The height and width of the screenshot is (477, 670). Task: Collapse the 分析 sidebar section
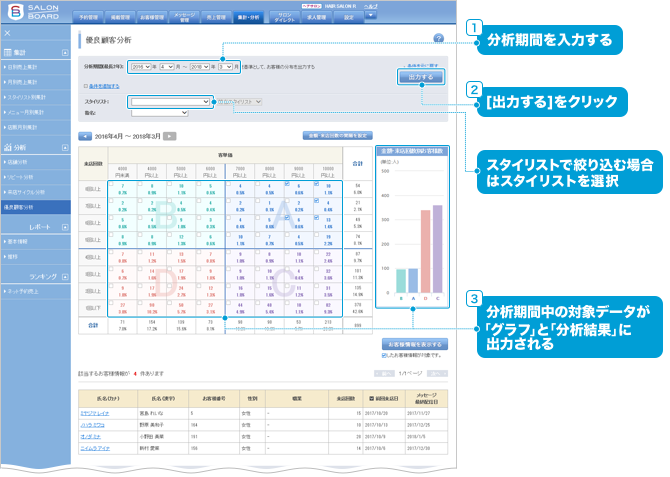[x=65, y=147]
